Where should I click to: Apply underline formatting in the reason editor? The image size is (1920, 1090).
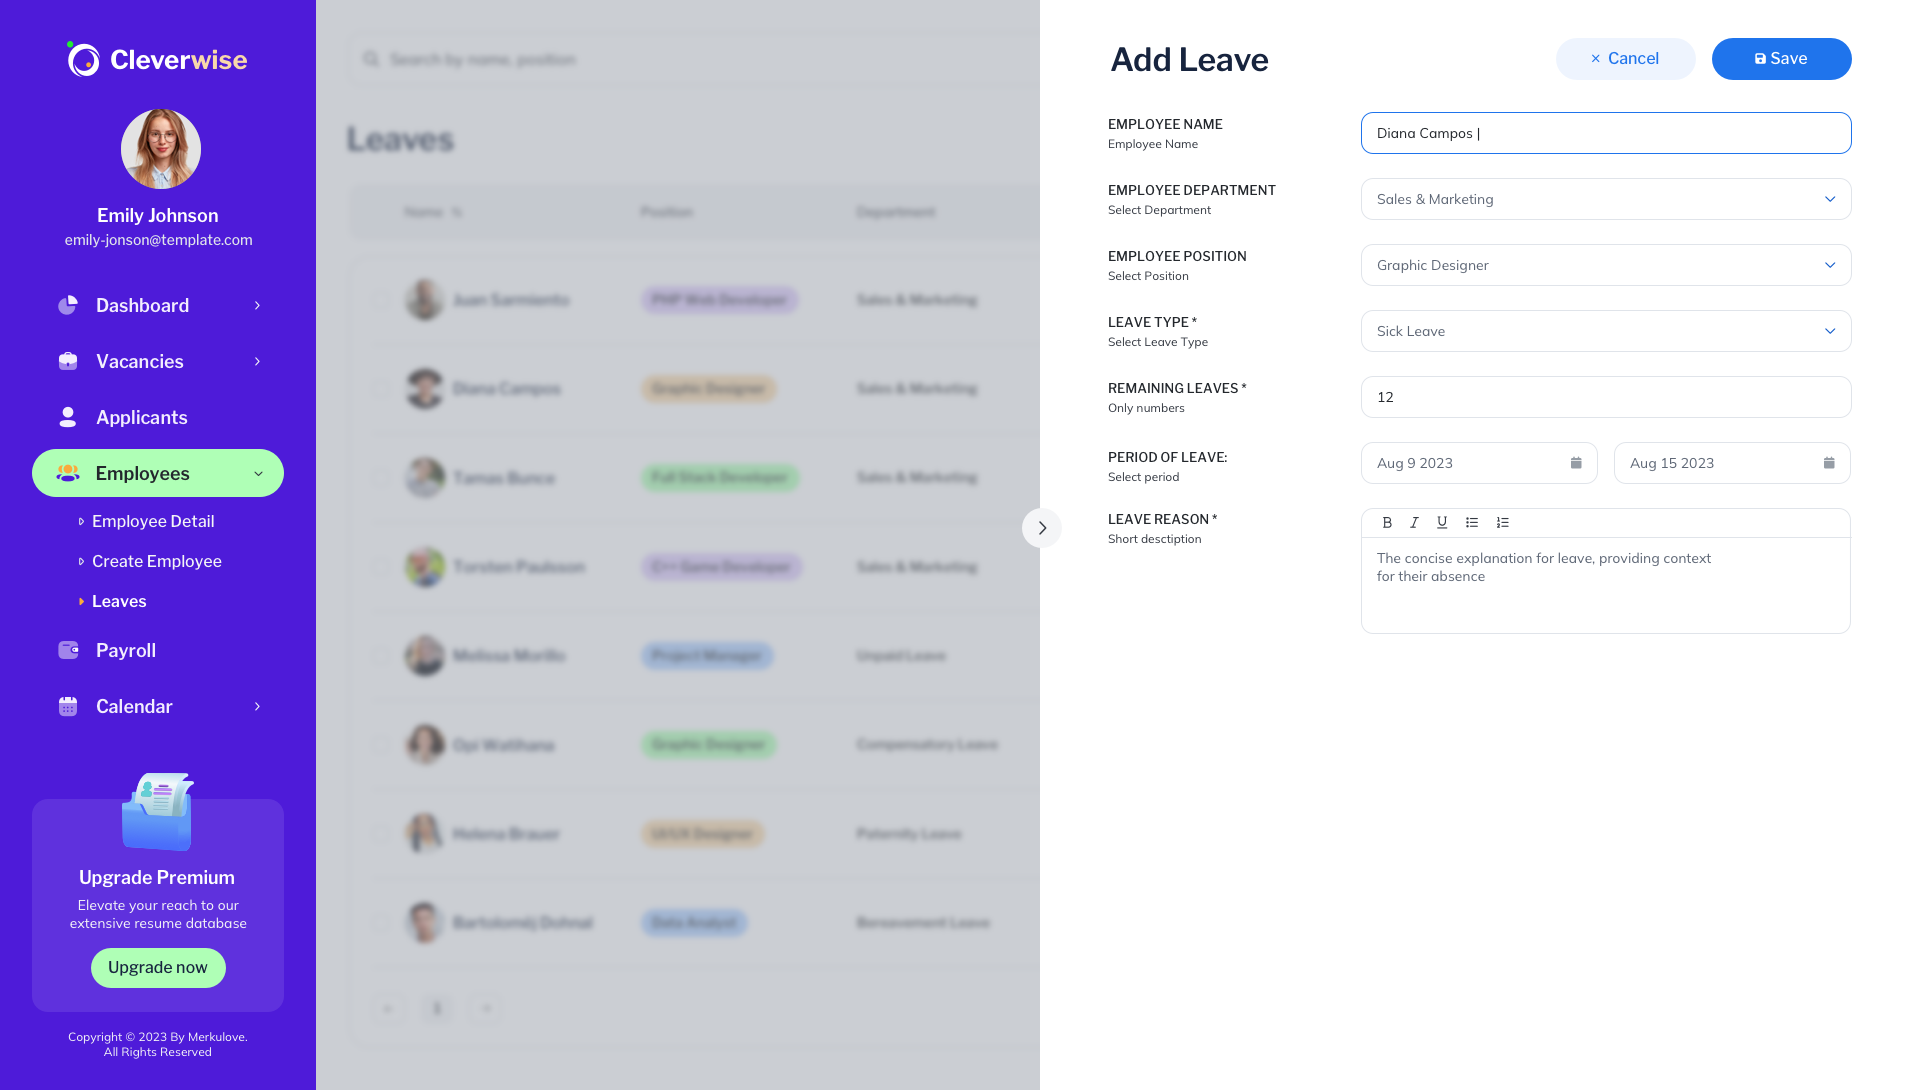click(1442, 522)
